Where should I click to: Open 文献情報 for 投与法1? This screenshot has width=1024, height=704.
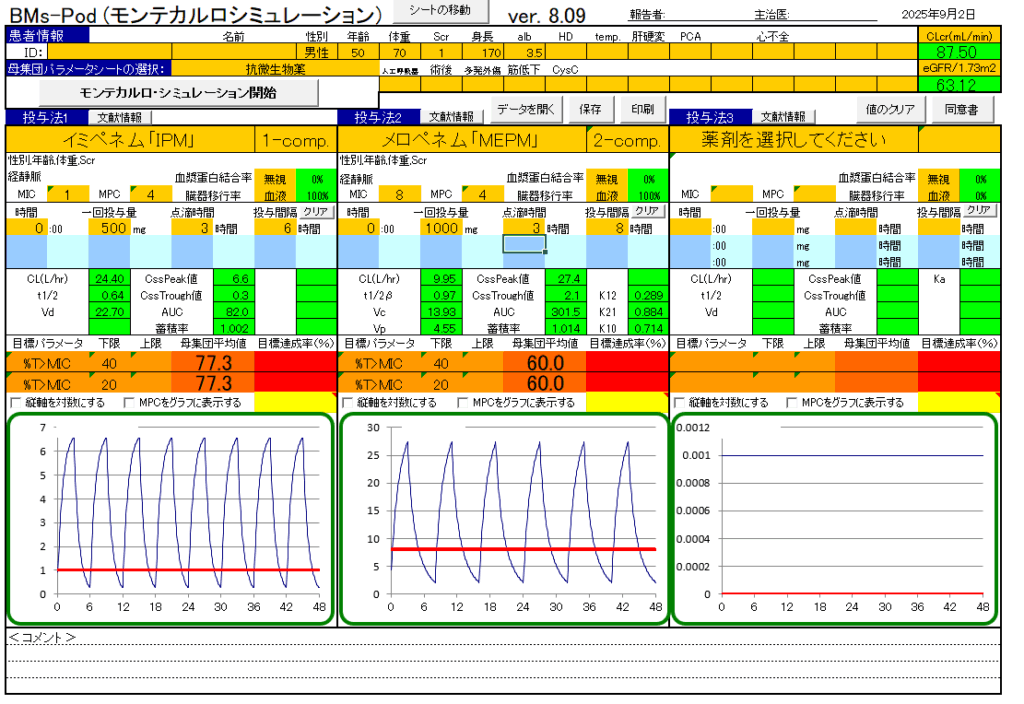point(119,117)
